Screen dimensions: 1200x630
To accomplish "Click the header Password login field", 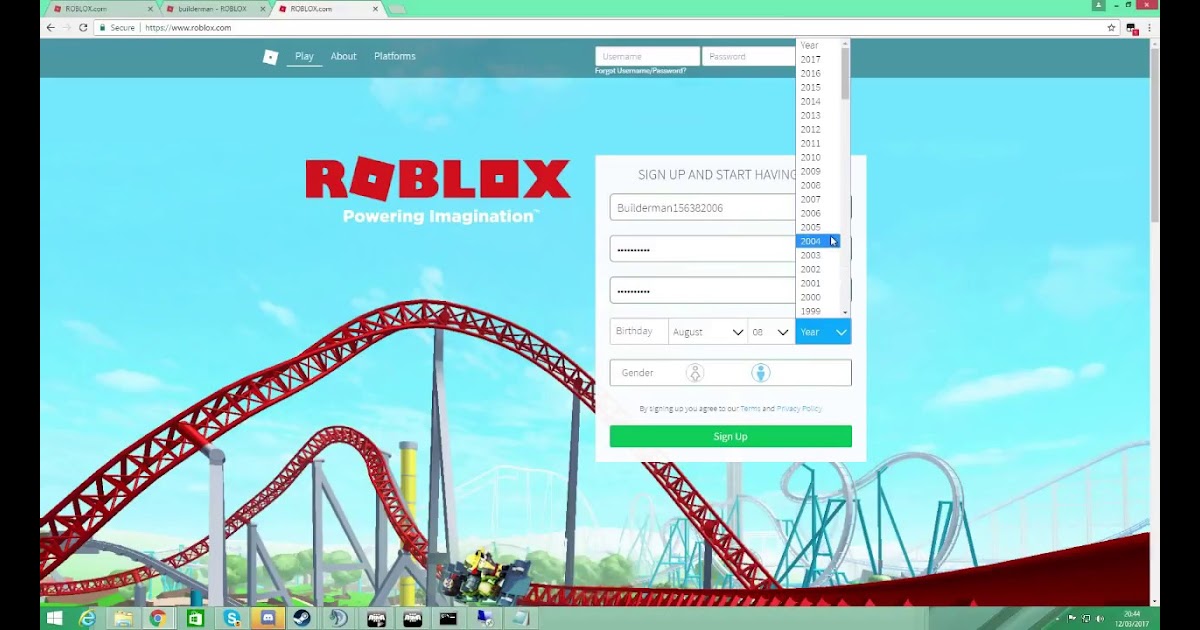I will pyautogui.click(x=749, y=56).
